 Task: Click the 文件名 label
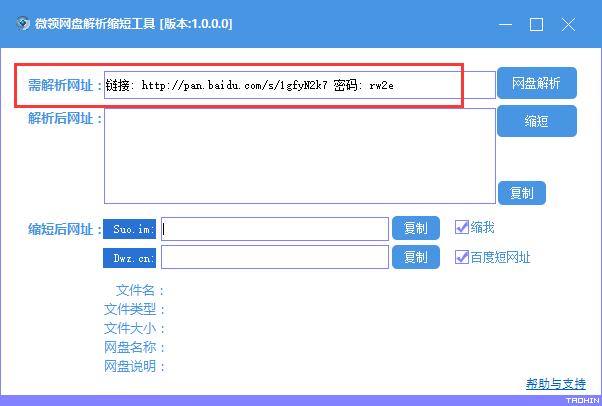tap(140, 290)
